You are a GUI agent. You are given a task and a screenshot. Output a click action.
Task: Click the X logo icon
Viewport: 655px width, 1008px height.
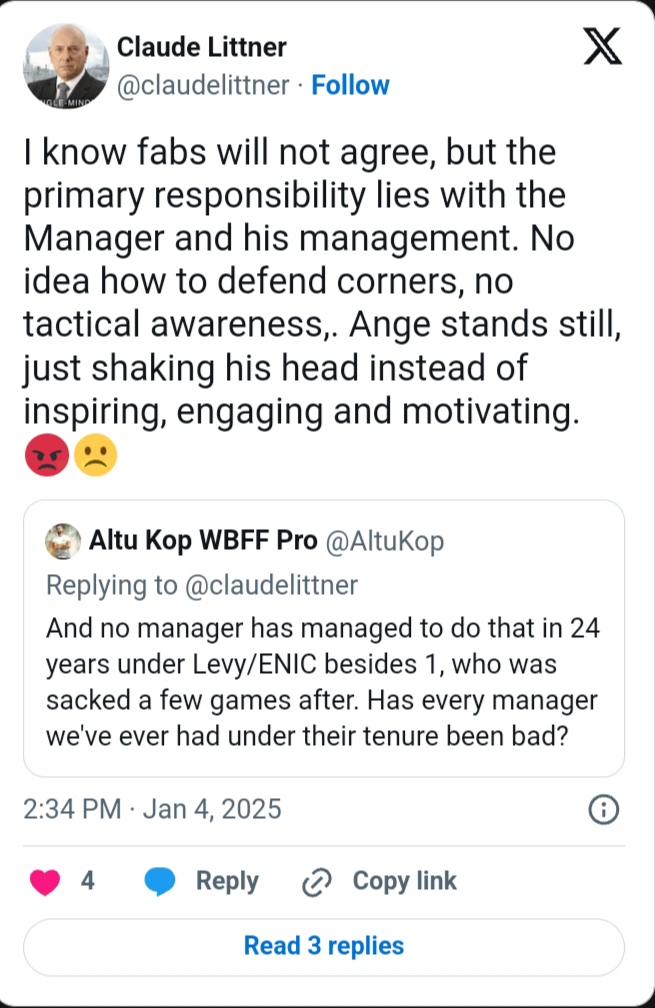click(602, 46)
